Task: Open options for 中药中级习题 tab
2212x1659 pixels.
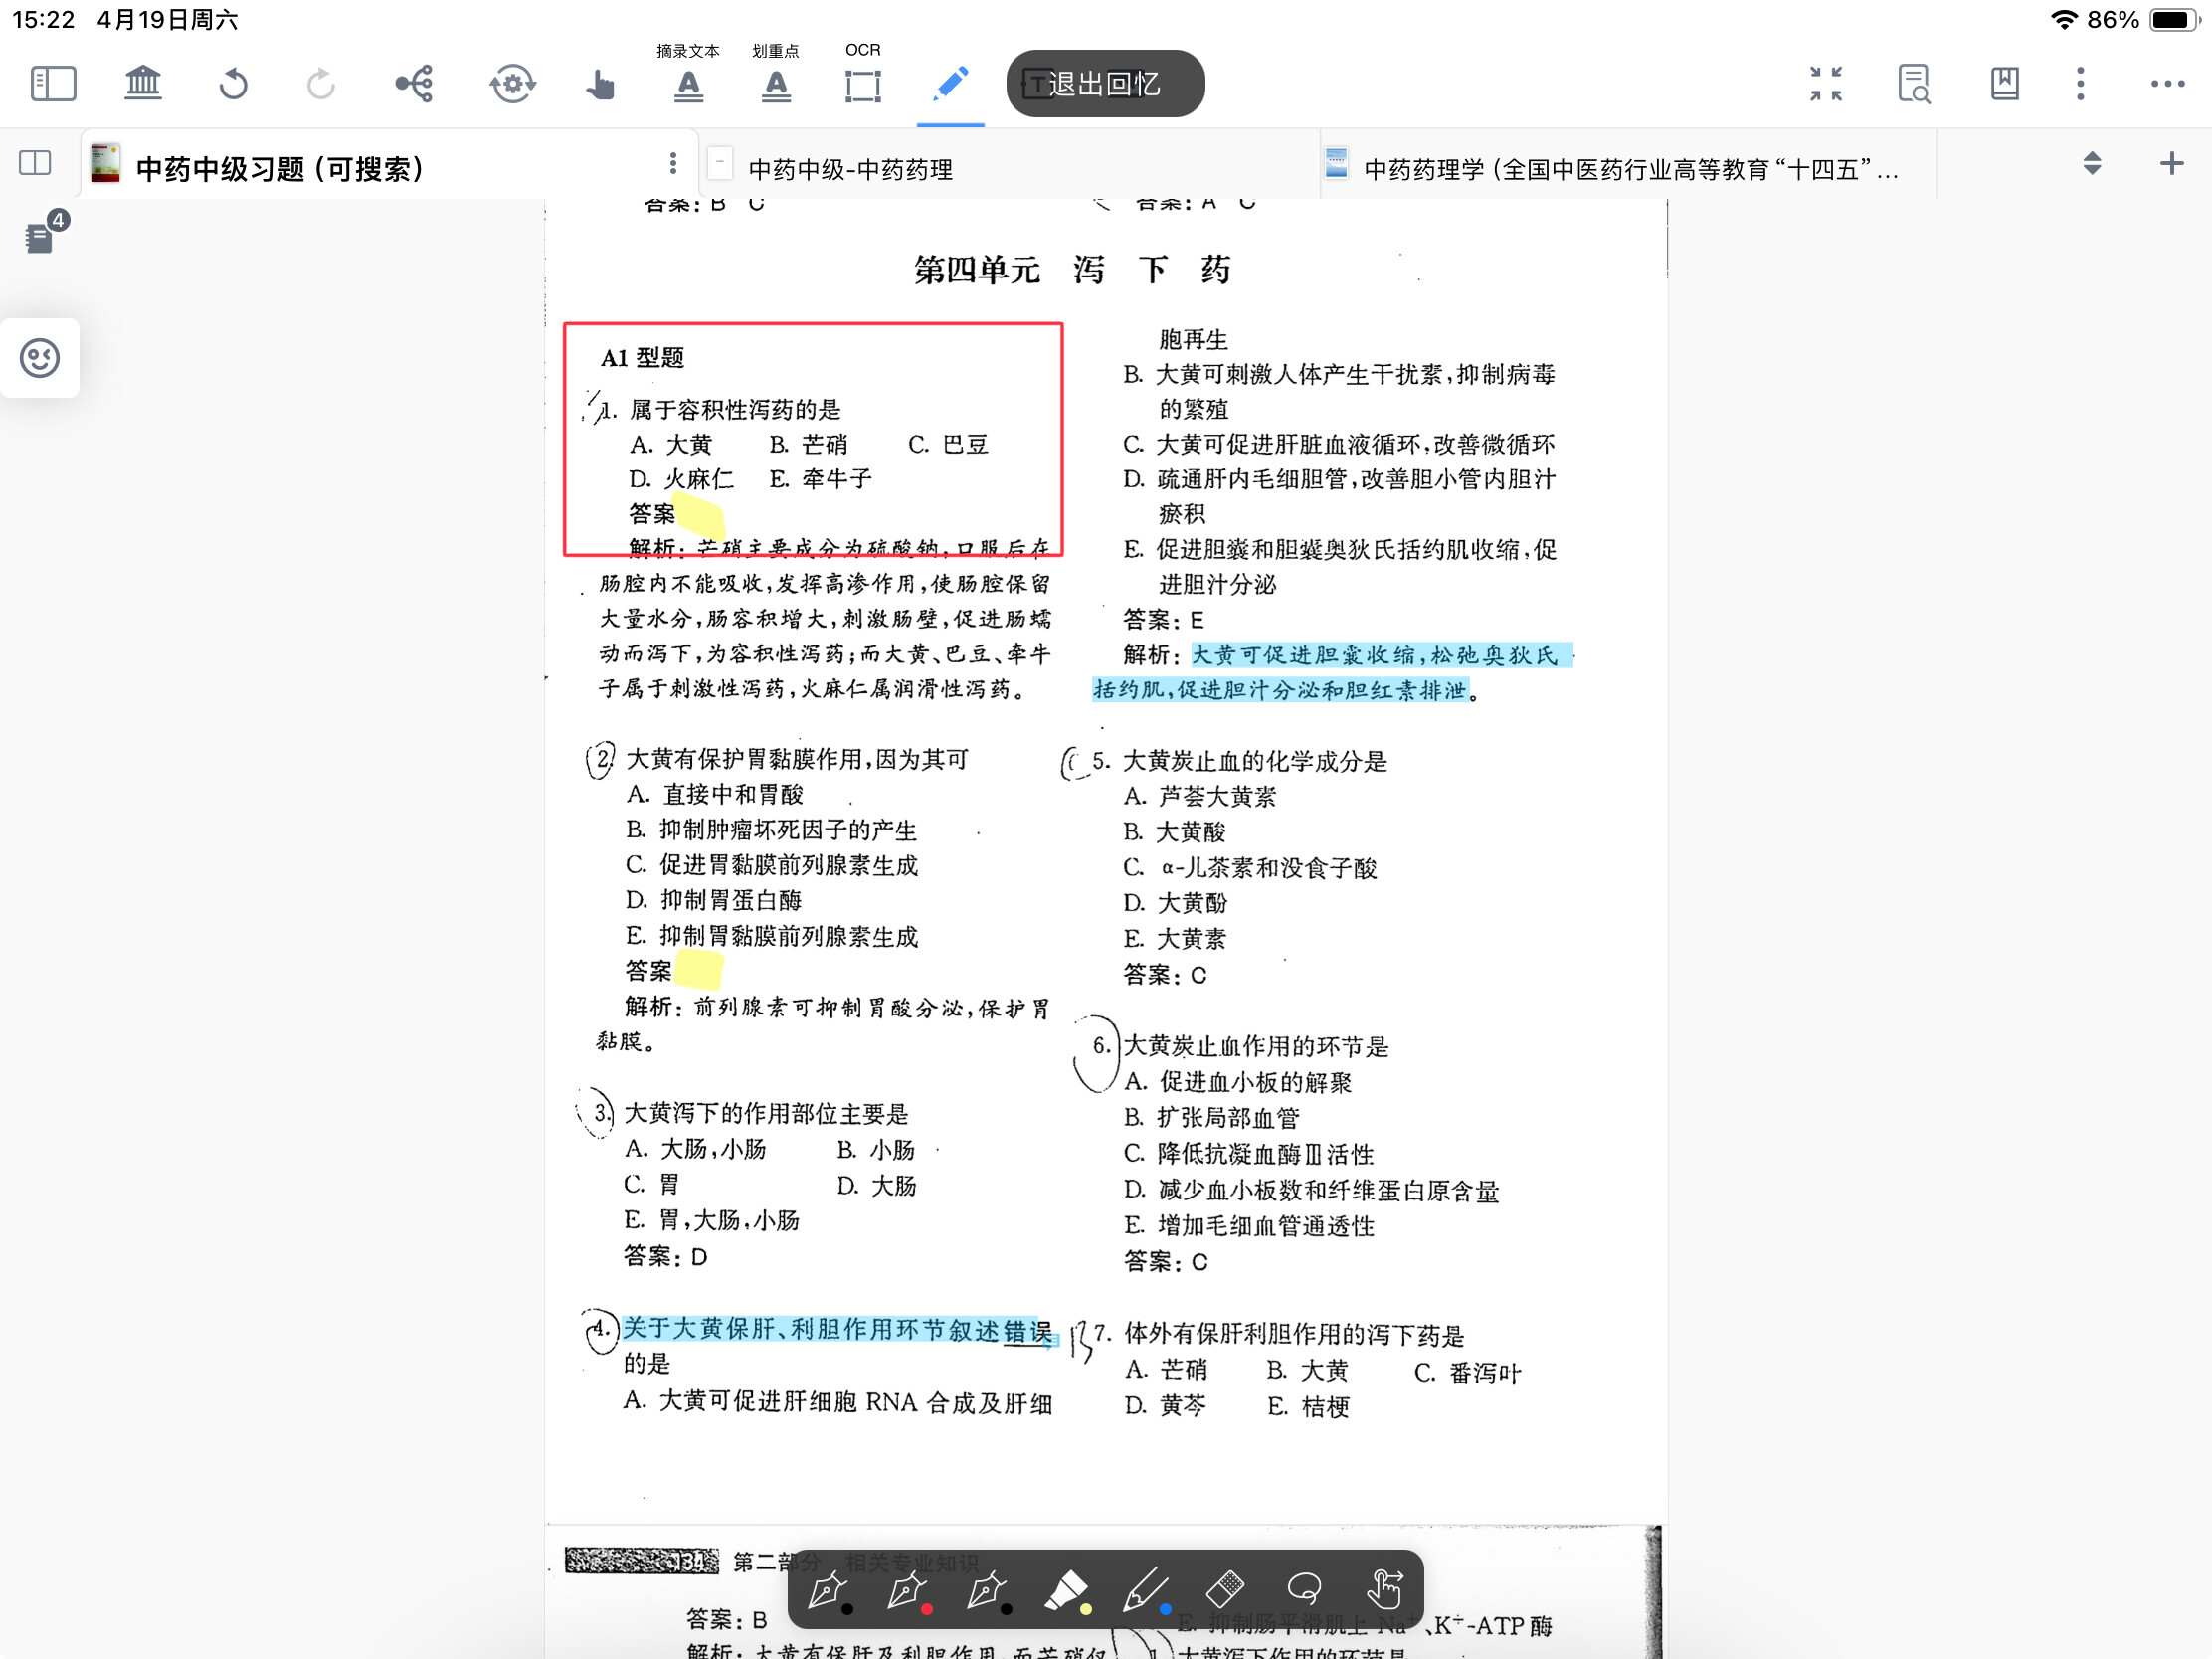Action: tap(673, 163)
